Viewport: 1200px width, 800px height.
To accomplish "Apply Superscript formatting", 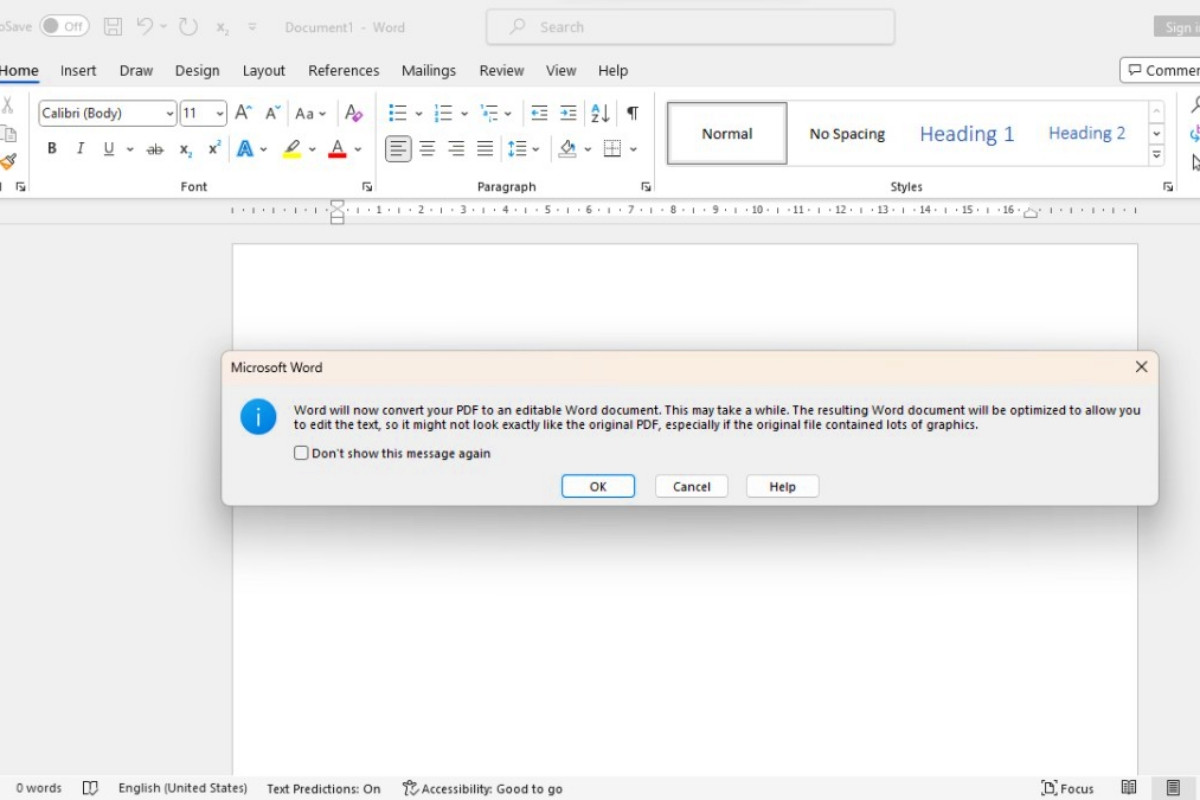I will 214,149.
